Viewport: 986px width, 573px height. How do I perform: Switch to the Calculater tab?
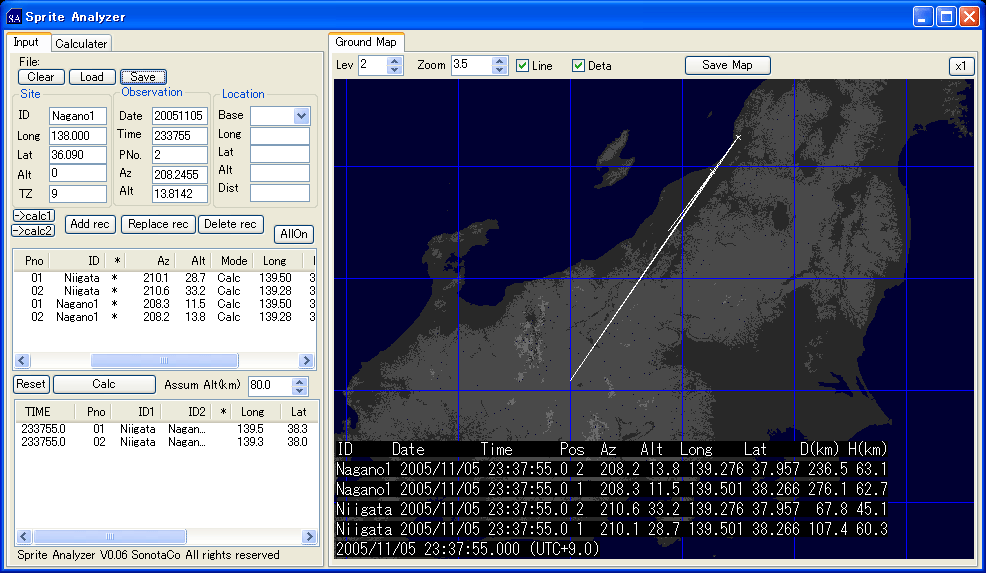(x=81, y=43)
